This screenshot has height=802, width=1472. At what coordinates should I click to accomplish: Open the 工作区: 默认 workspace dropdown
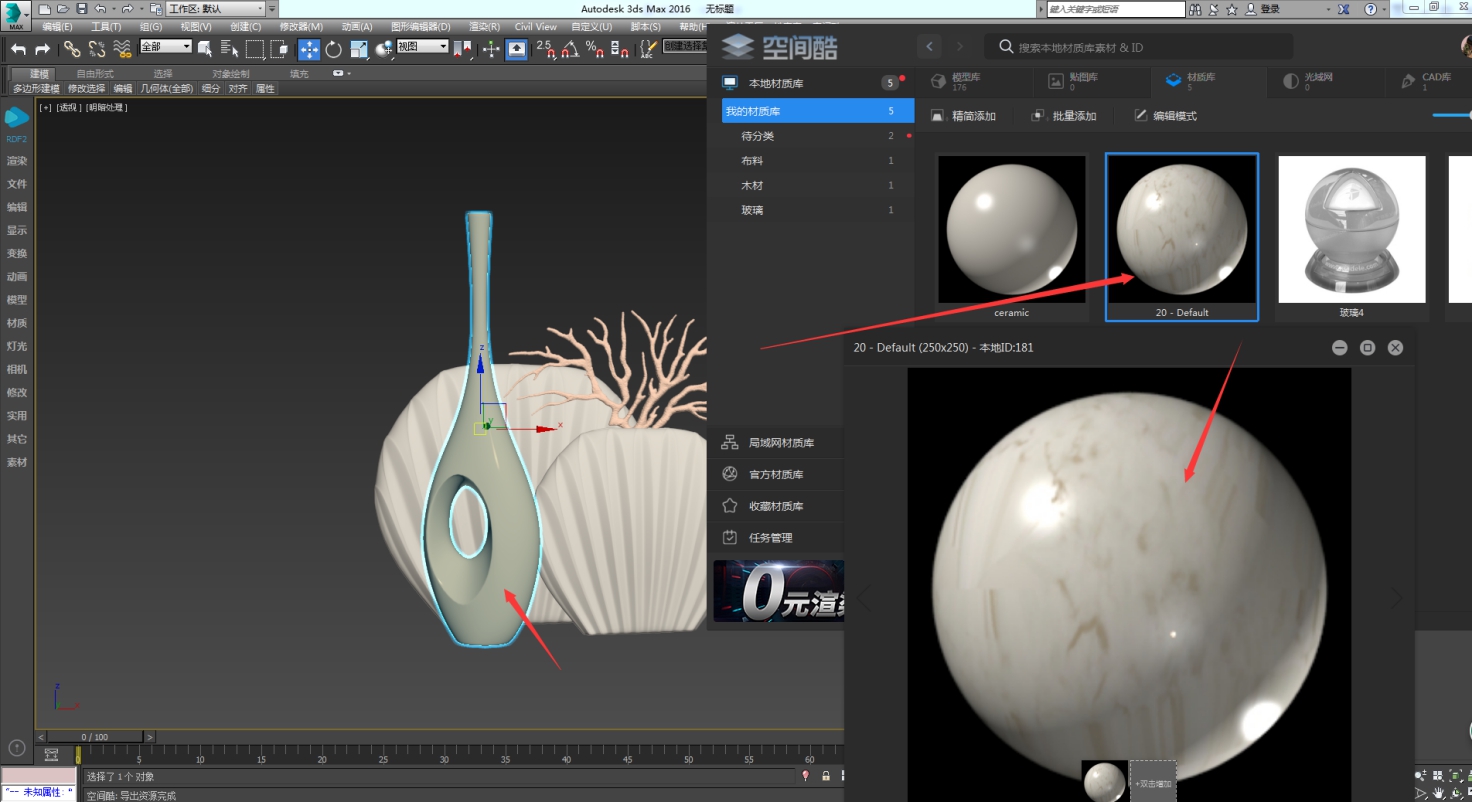tap(216, 9)
